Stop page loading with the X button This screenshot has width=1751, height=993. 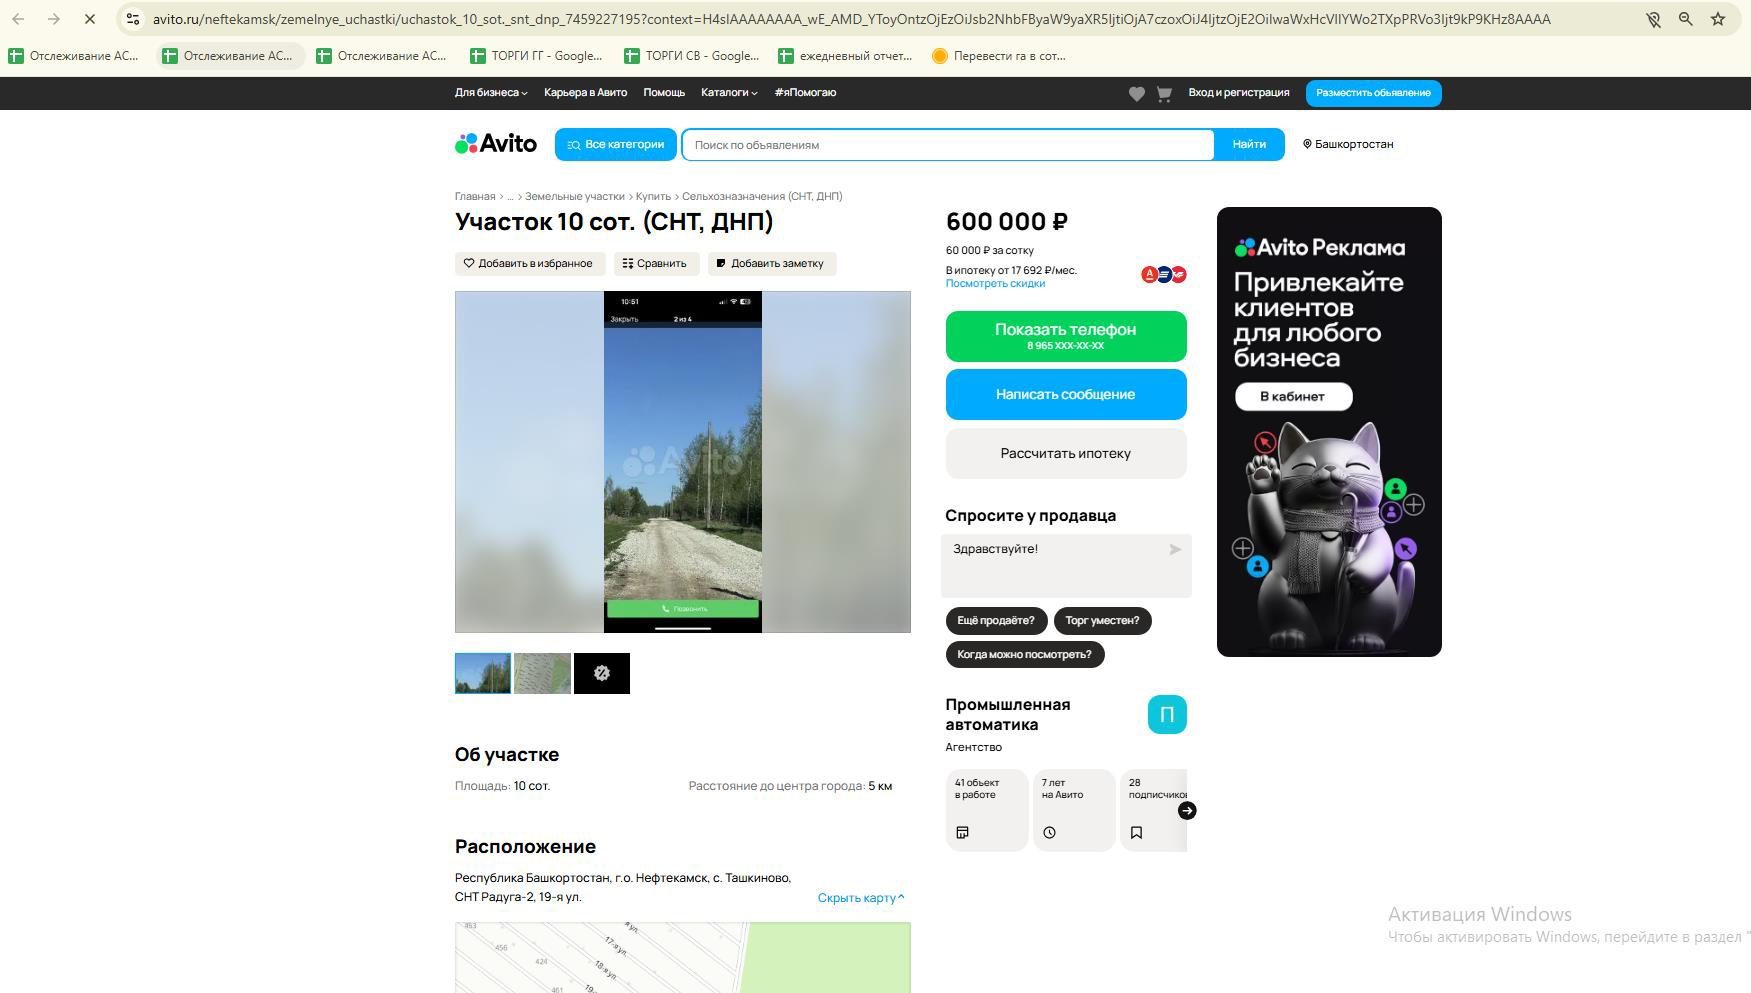(89, 19)
